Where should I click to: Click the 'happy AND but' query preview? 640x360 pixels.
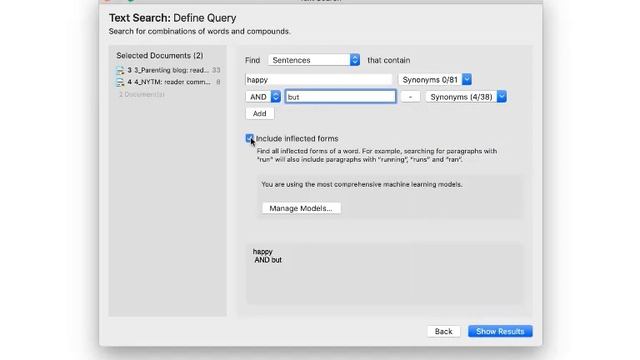tap(267, 256)
